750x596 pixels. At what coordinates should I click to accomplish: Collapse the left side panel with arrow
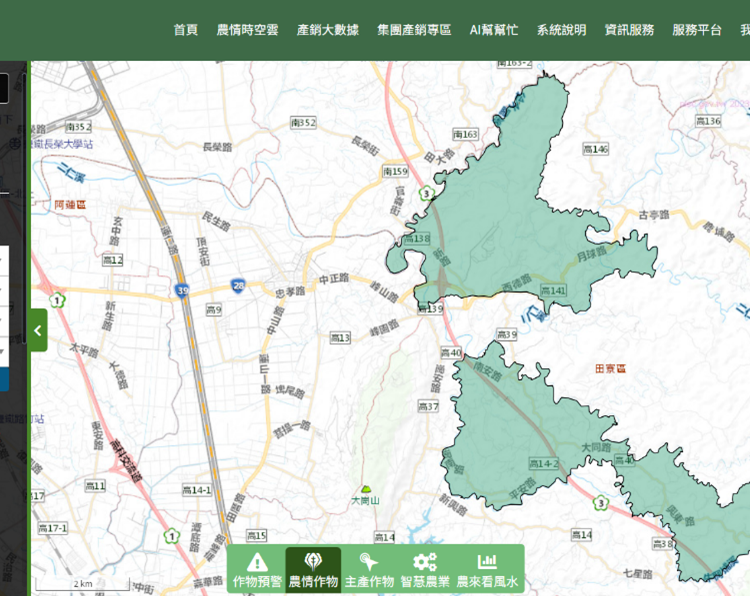(x=38, y=330)
